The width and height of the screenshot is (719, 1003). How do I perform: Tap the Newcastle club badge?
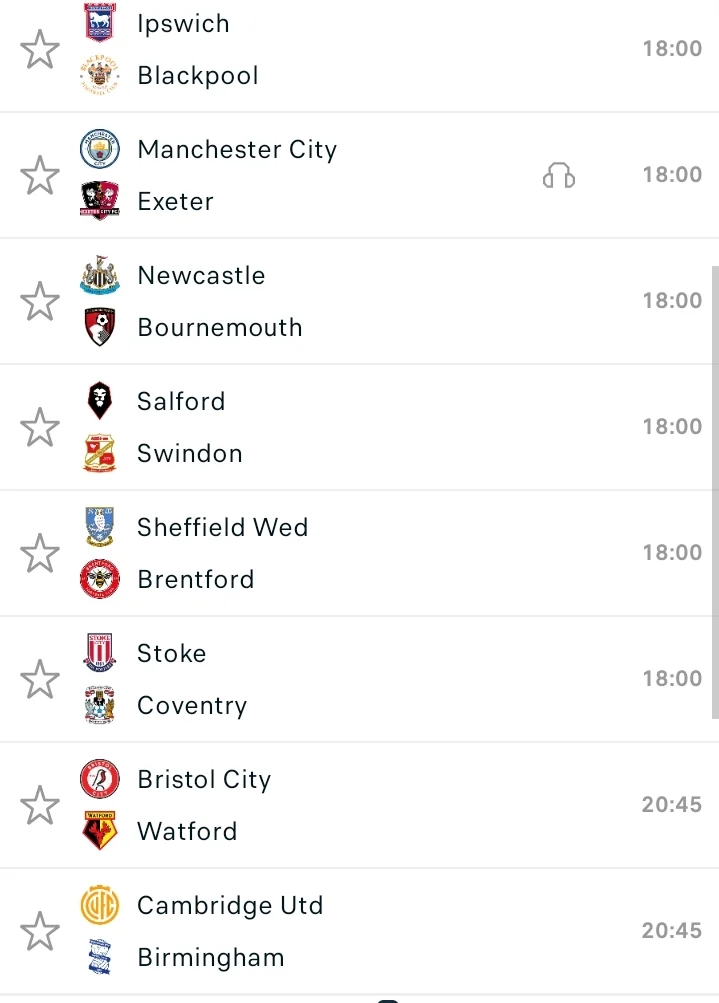pyautogui.click(x=99, y=275)
